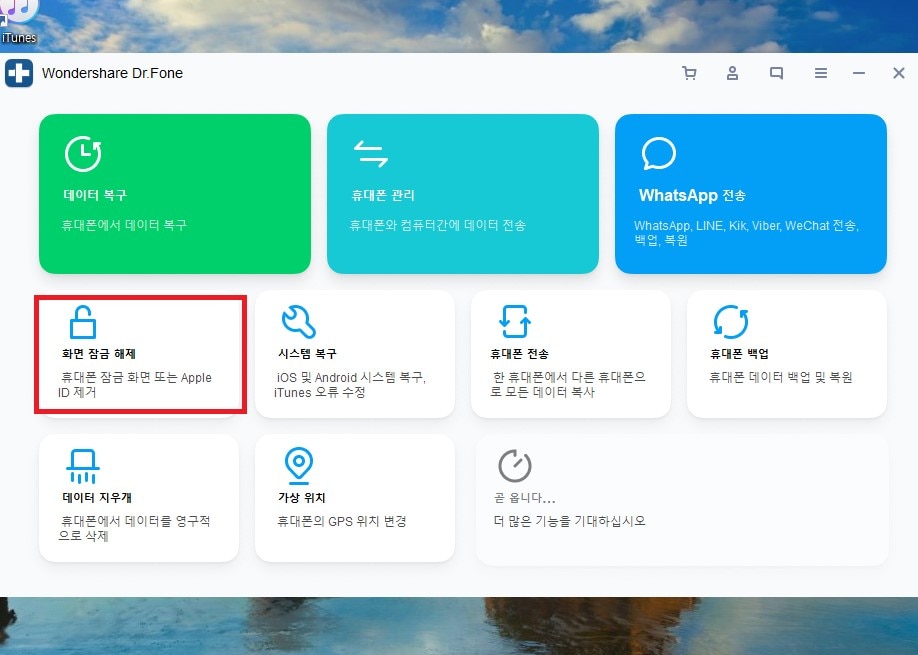Select the 가상 위치 title

[302, 498]
